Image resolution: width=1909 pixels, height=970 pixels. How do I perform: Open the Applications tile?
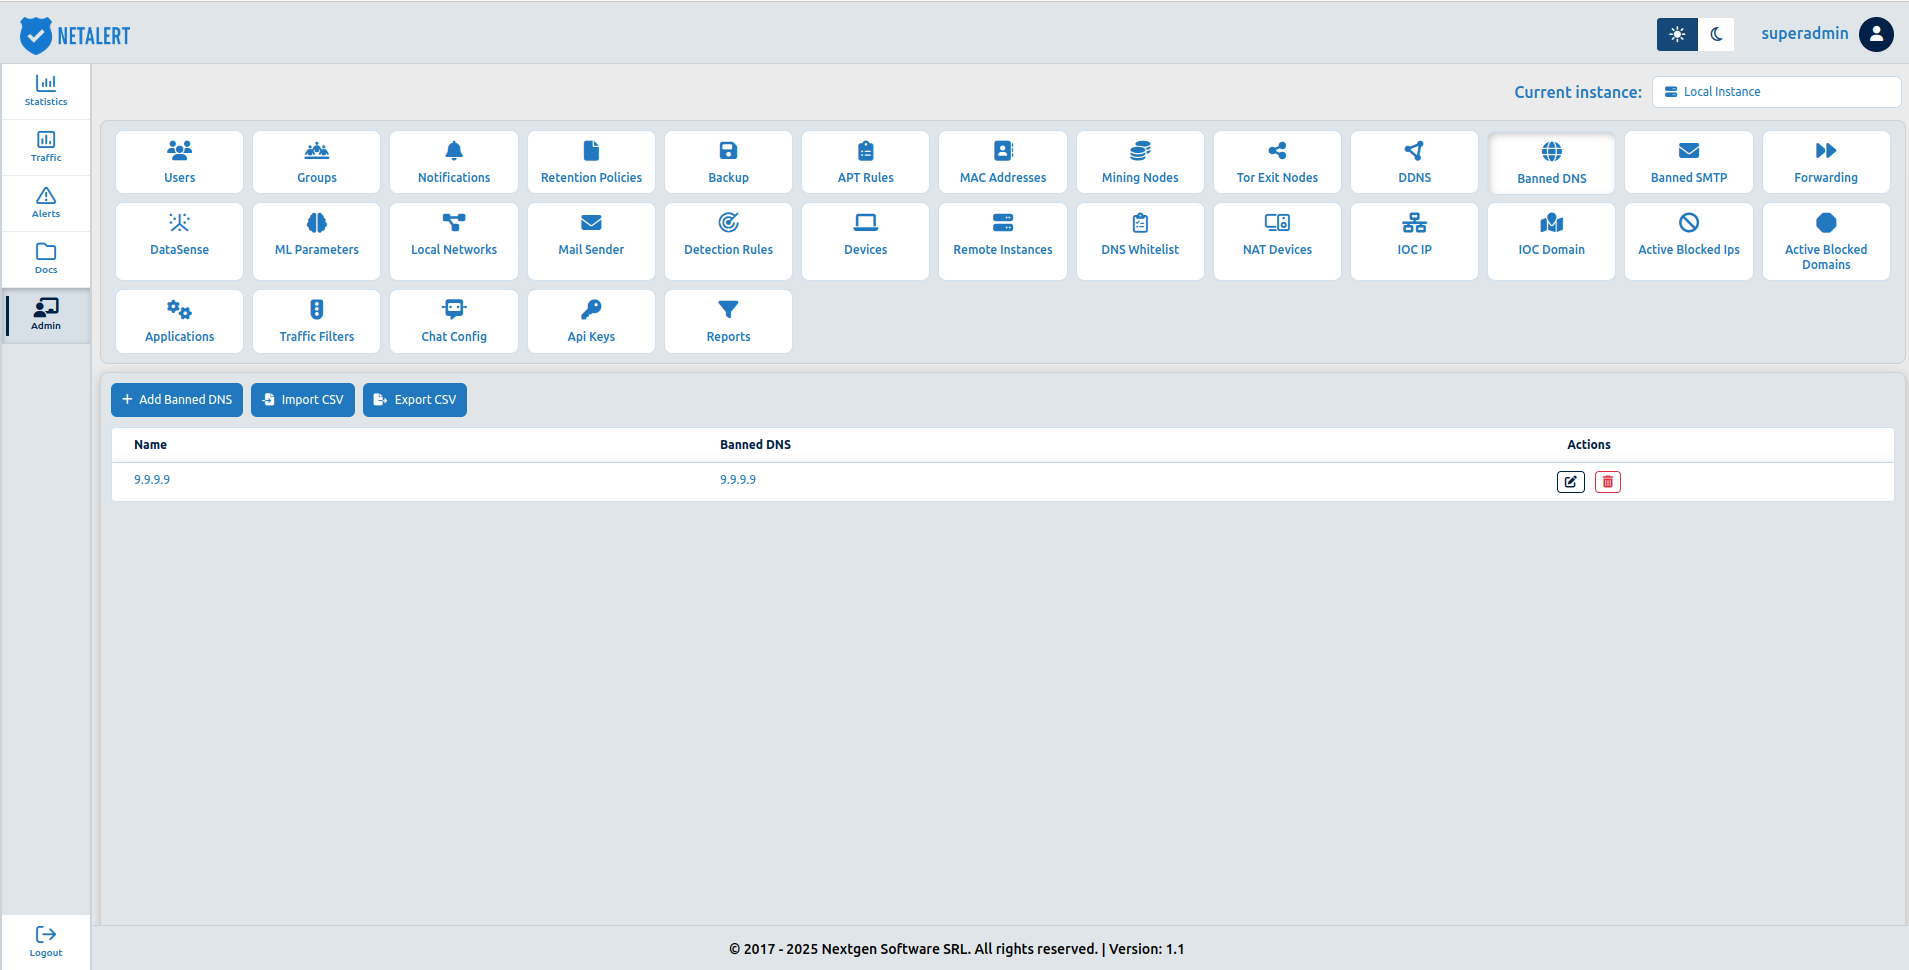(x=179, y=321)
